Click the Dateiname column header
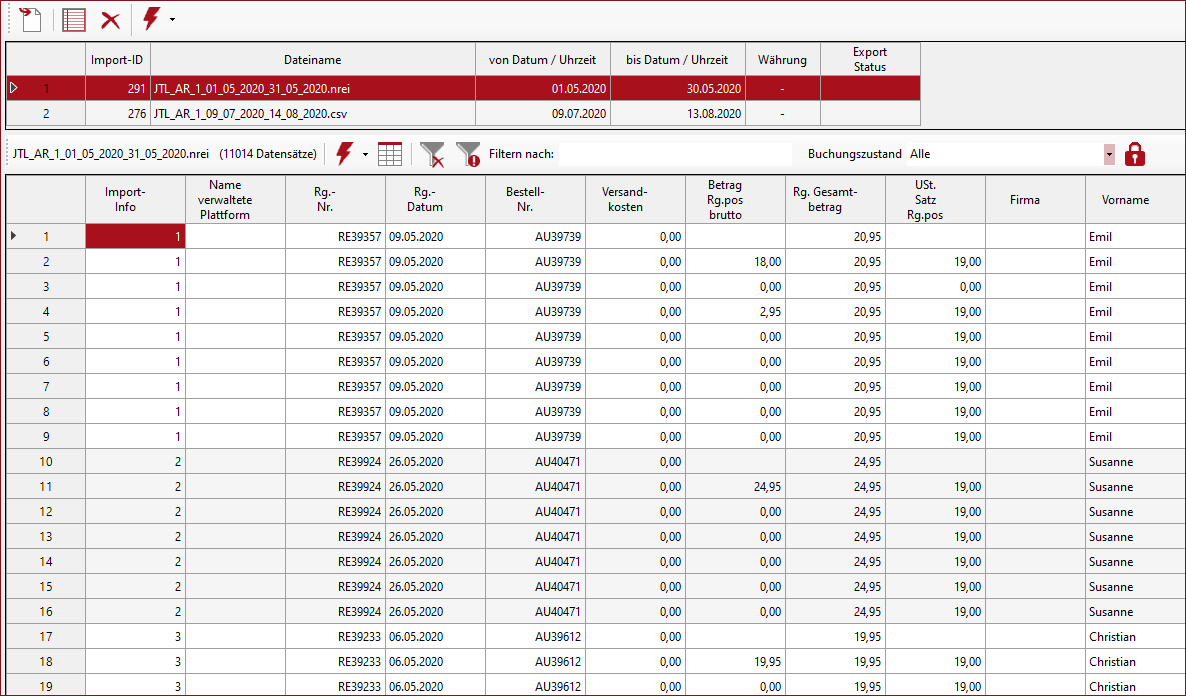Viewport: 1186px width, 696px height. point(312,60)
